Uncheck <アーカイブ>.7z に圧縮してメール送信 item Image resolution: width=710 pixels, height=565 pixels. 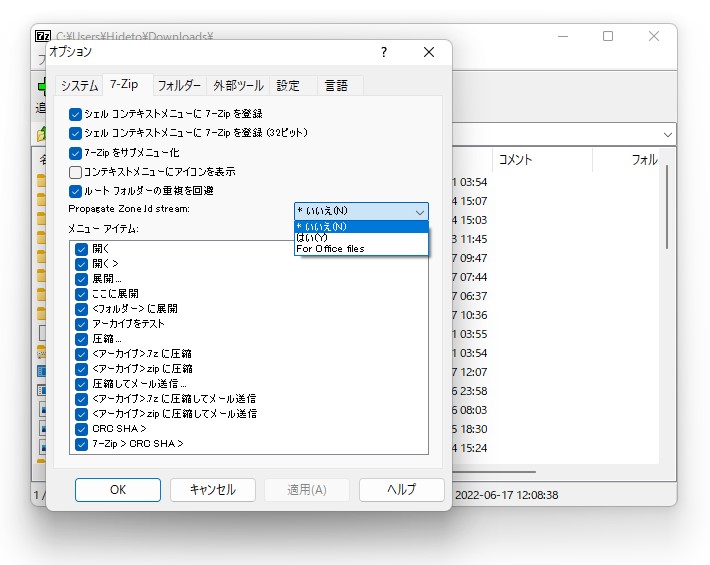pos(82,399)
